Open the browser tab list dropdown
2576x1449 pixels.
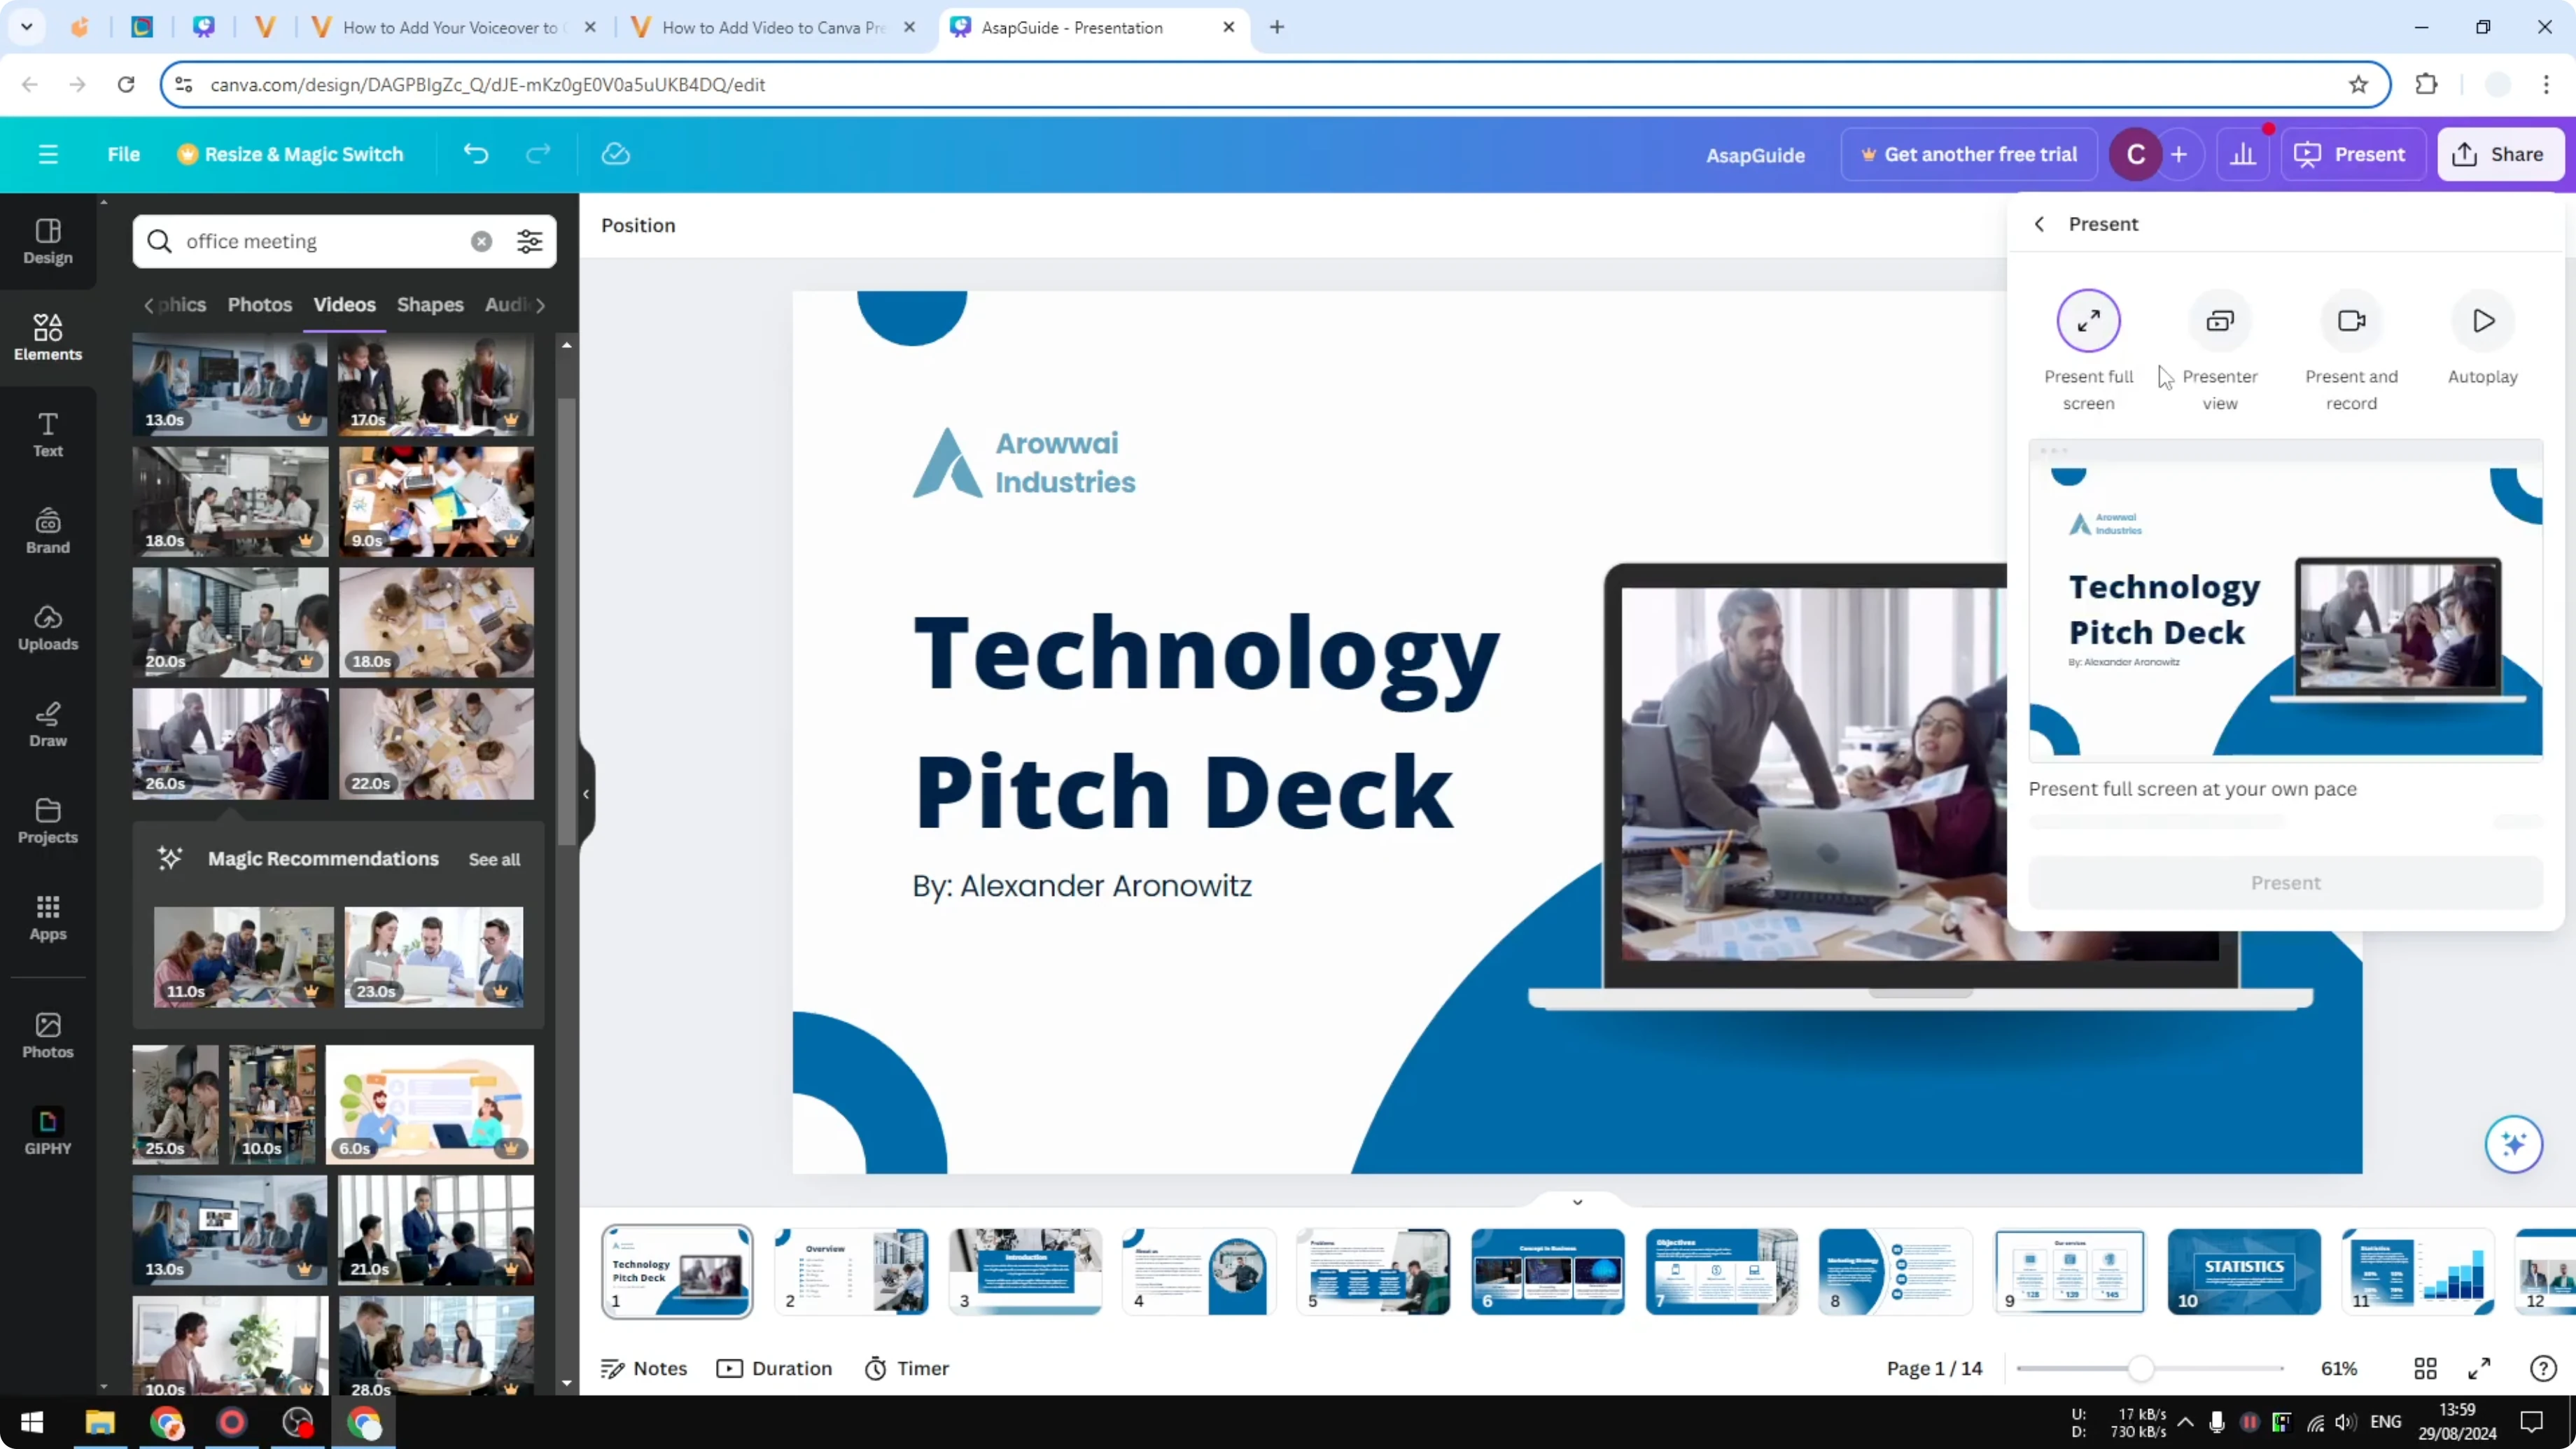27,27
